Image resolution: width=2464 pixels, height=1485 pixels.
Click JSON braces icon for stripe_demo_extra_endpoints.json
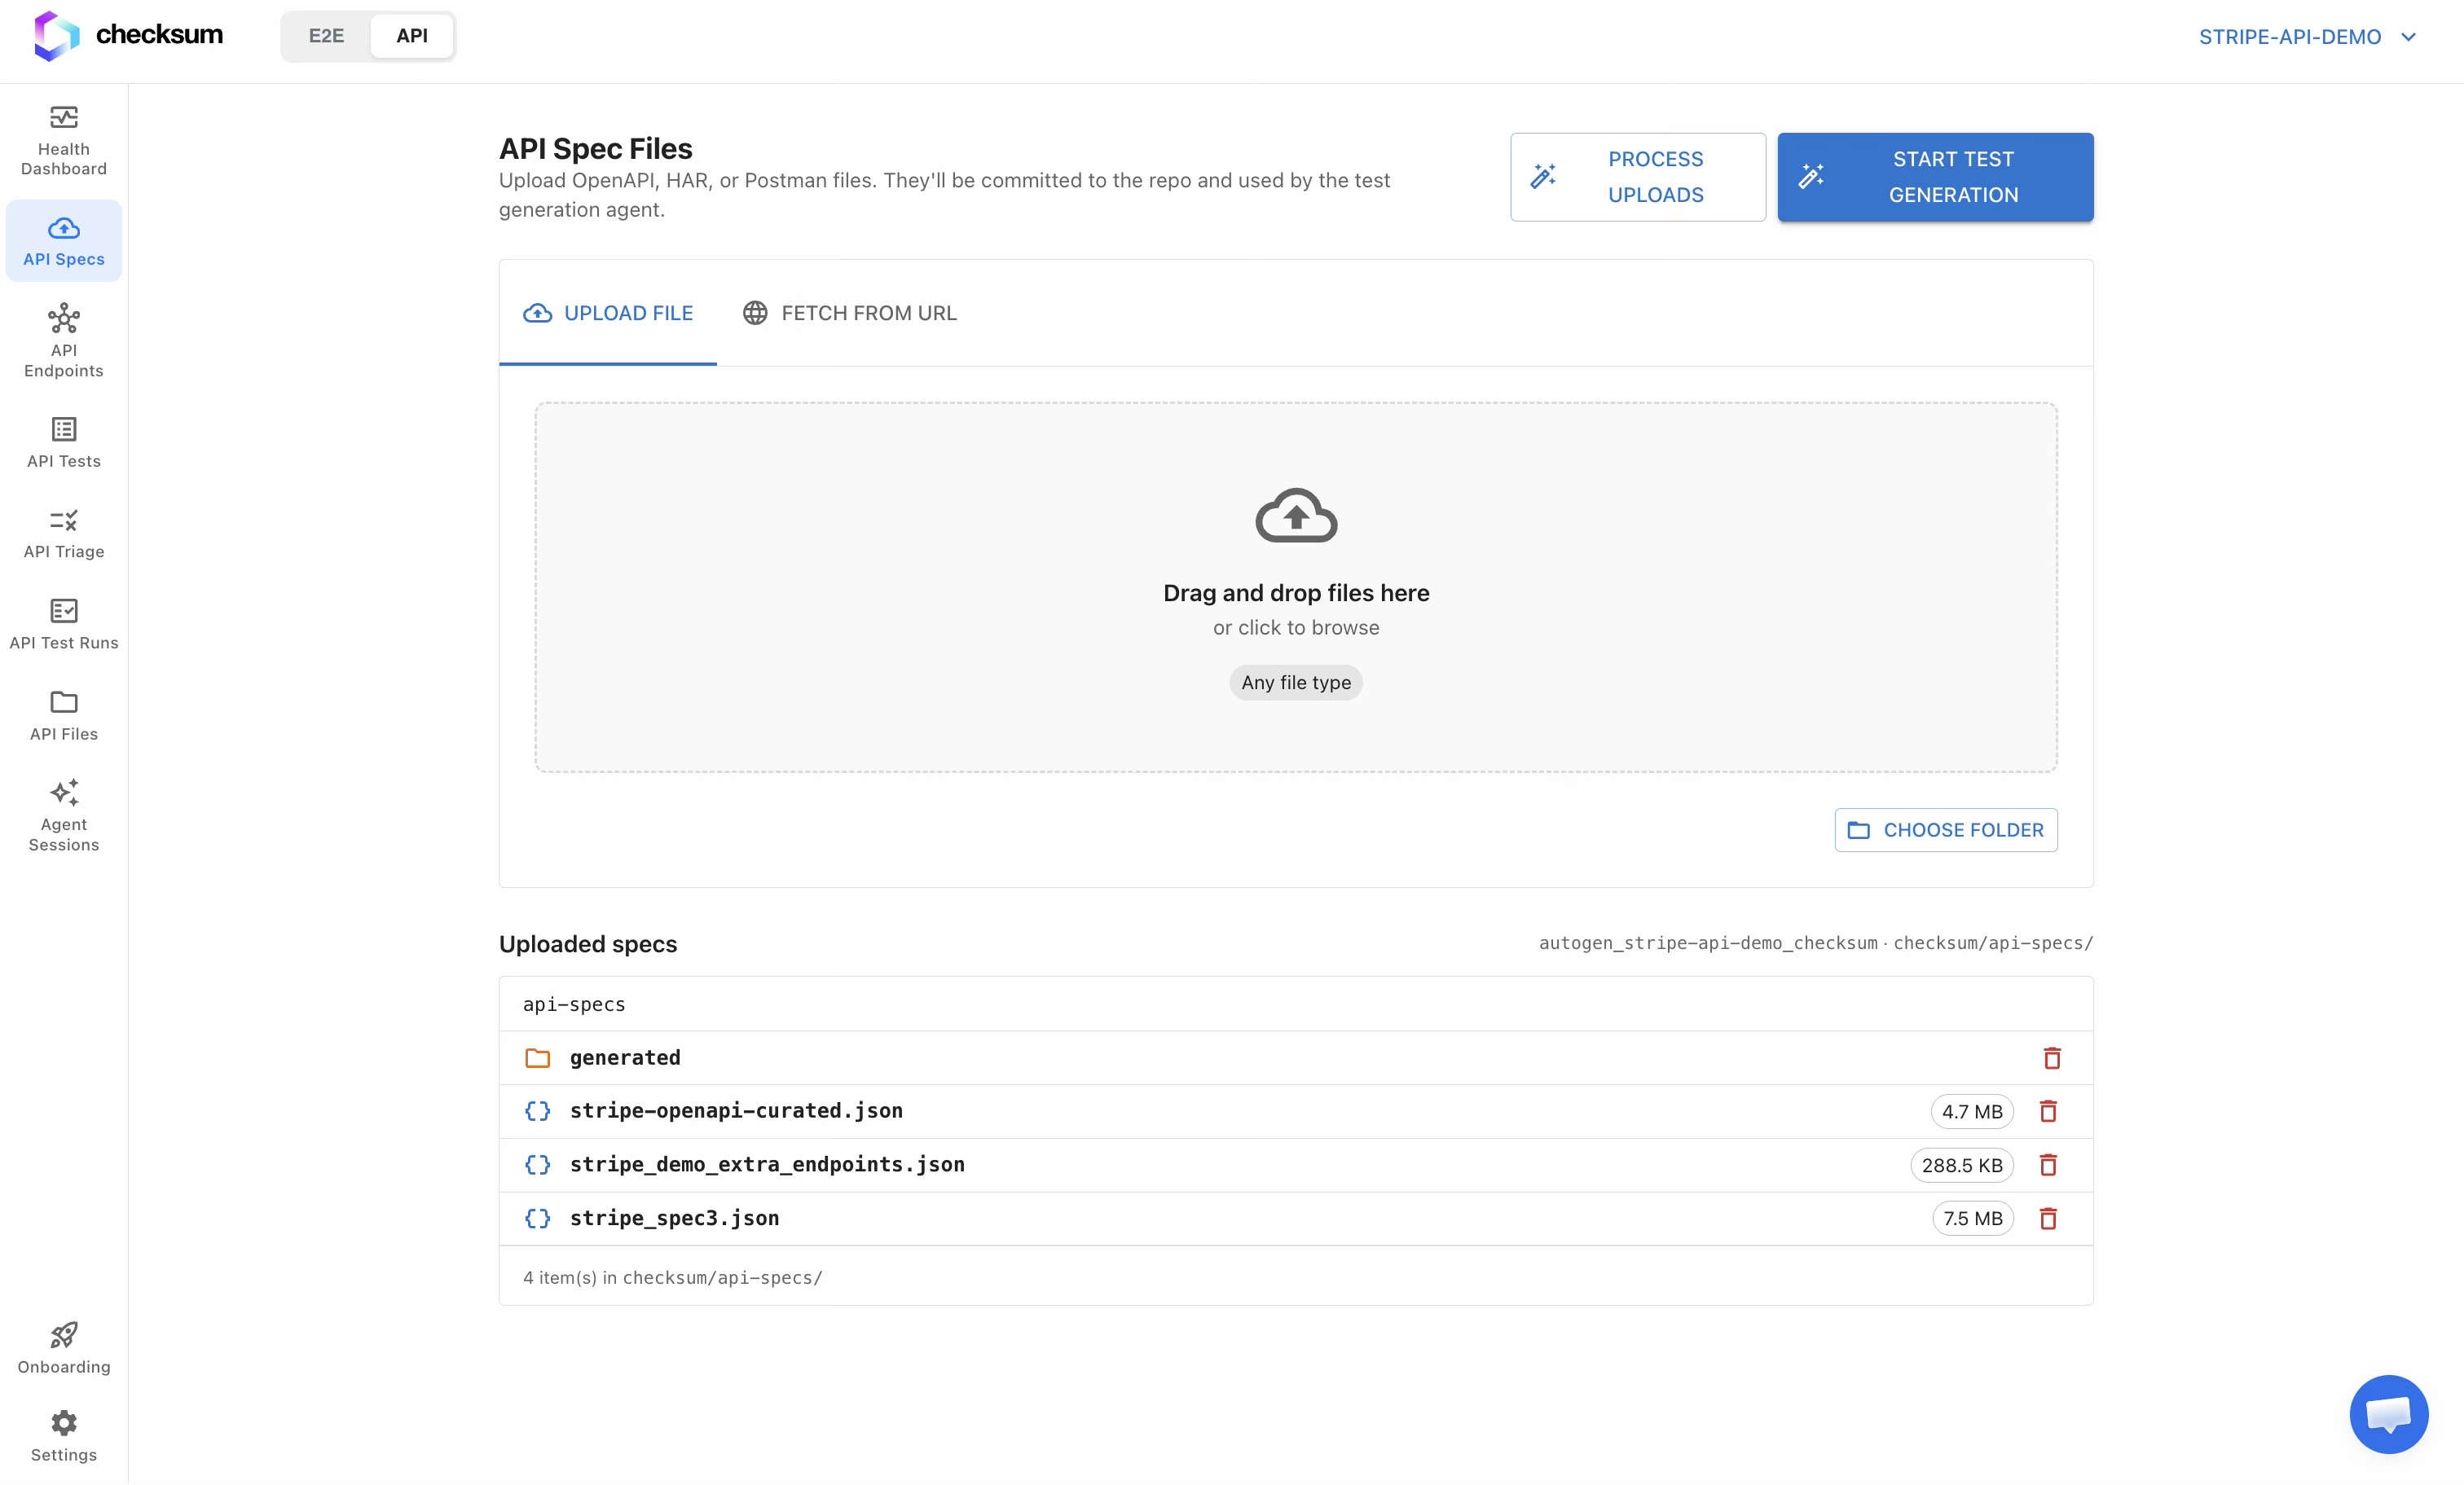coord(538,1165)
